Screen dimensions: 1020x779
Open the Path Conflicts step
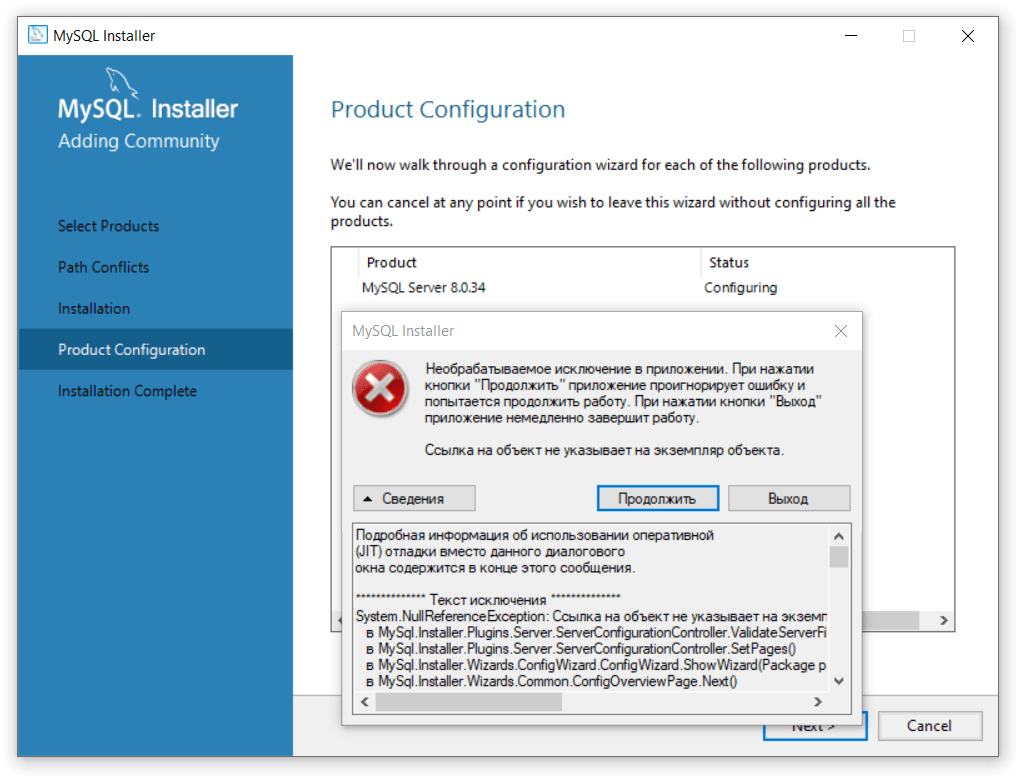(104, 267)
